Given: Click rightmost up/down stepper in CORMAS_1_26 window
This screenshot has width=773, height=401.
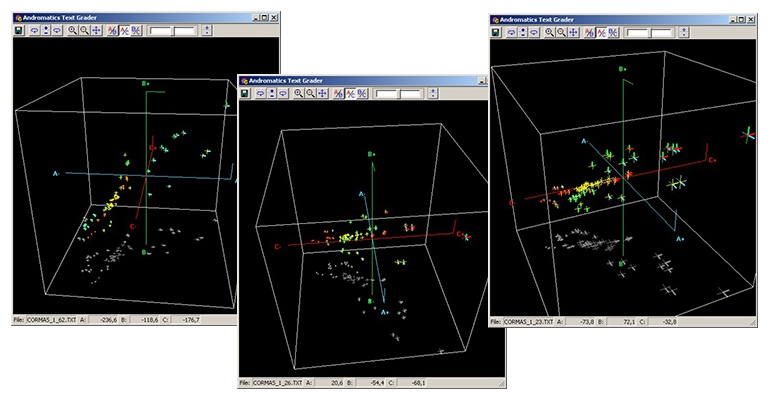Looking at the screenshot, I should (x=431, y=93).
